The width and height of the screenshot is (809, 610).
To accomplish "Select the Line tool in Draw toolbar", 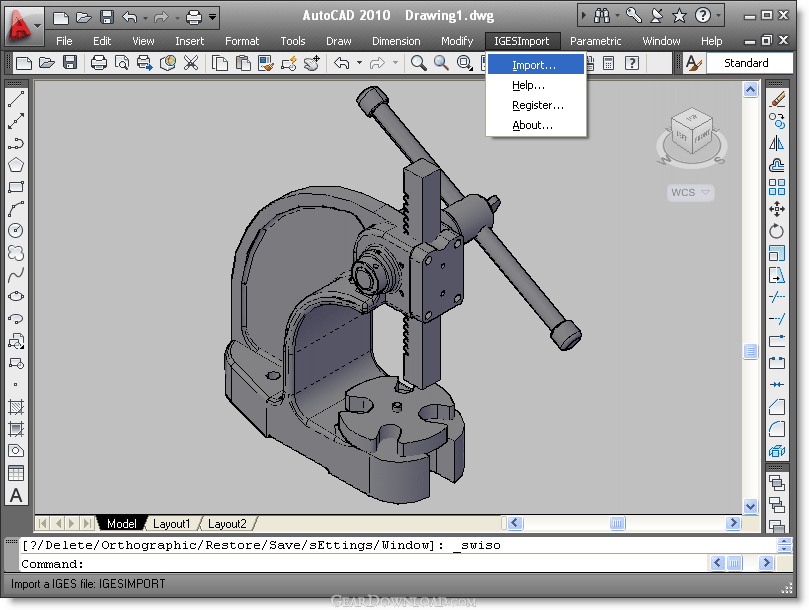I will [x=16, y=99].
